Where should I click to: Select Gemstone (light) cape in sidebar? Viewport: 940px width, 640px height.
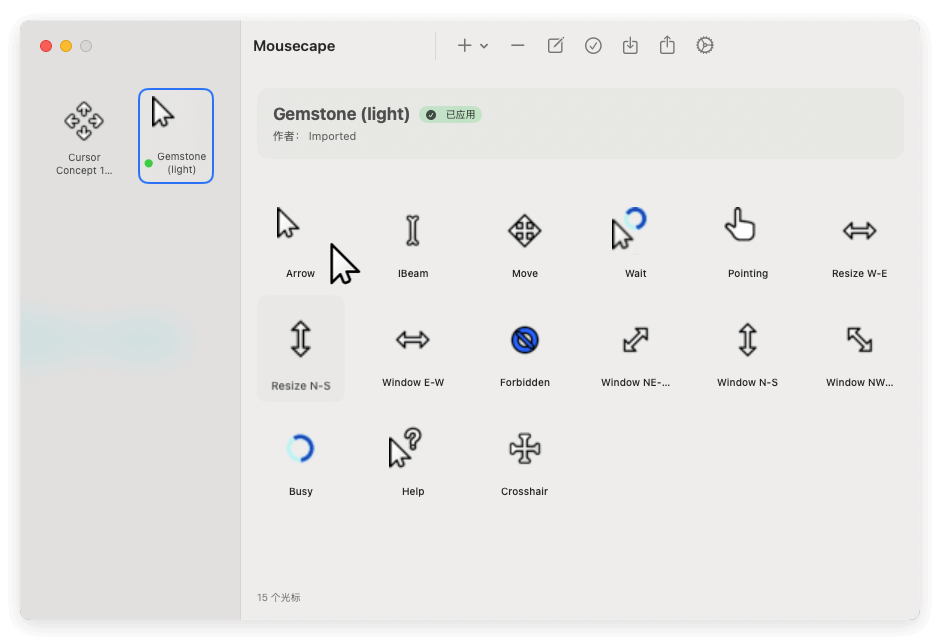click(176, 137)
